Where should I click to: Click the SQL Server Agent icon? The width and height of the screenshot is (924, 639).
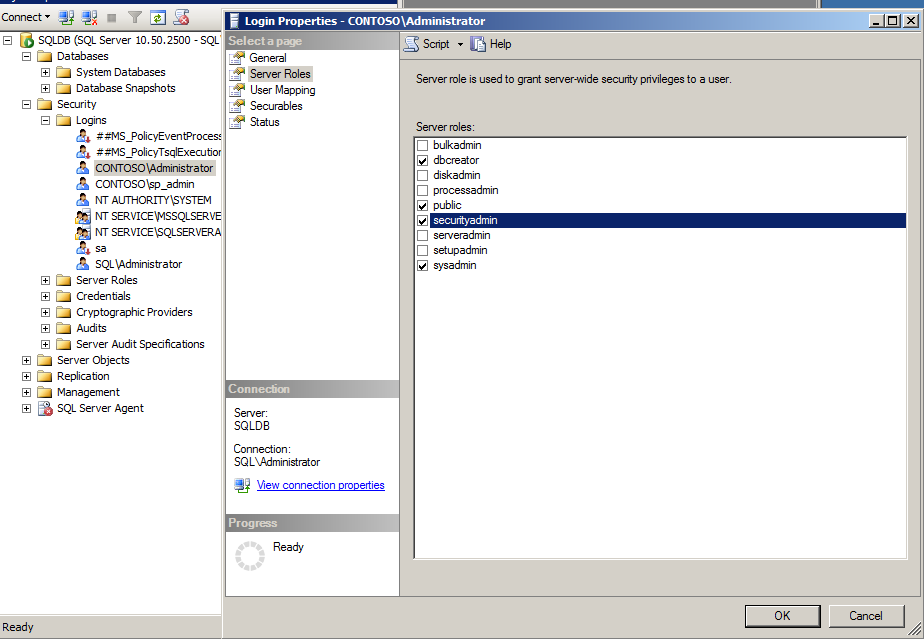(x=46, y=408)
